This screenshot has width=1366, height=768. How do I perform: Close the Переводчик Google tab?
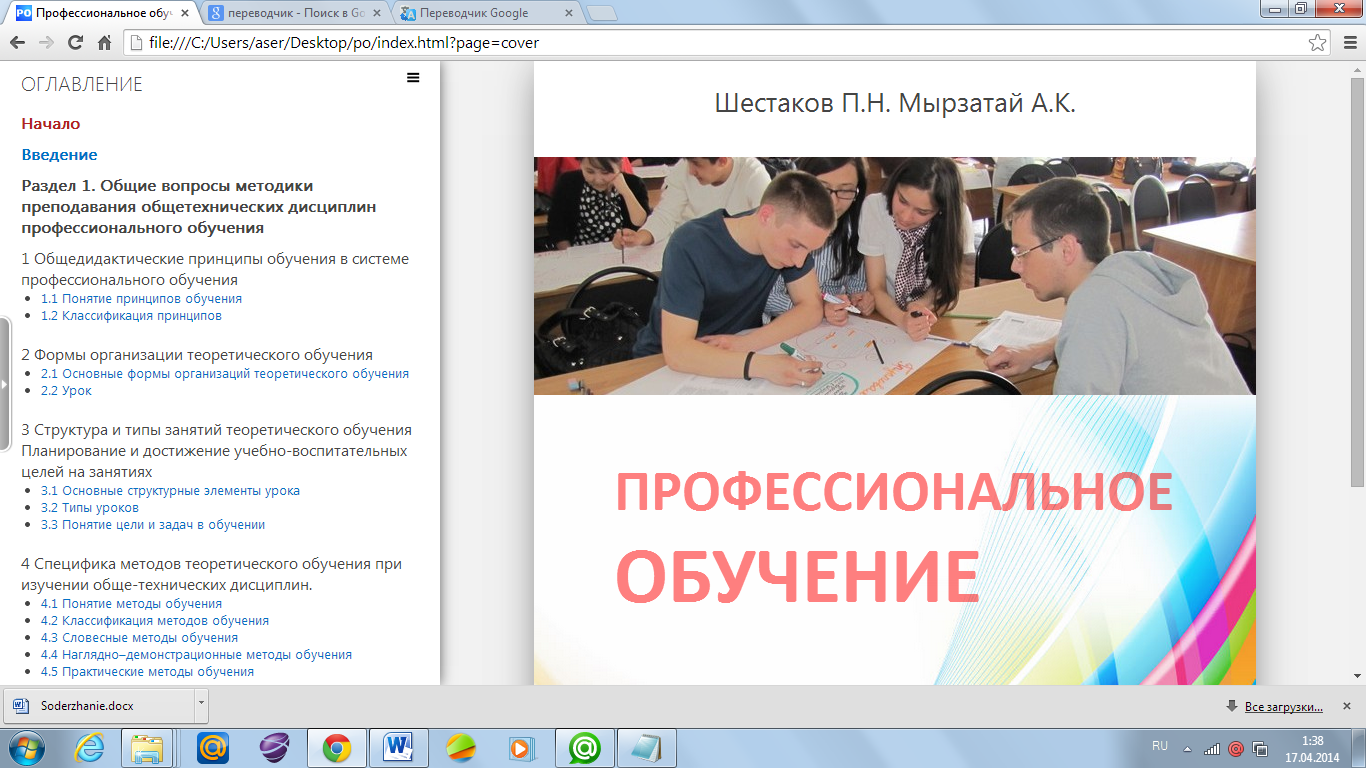point(569,13)
